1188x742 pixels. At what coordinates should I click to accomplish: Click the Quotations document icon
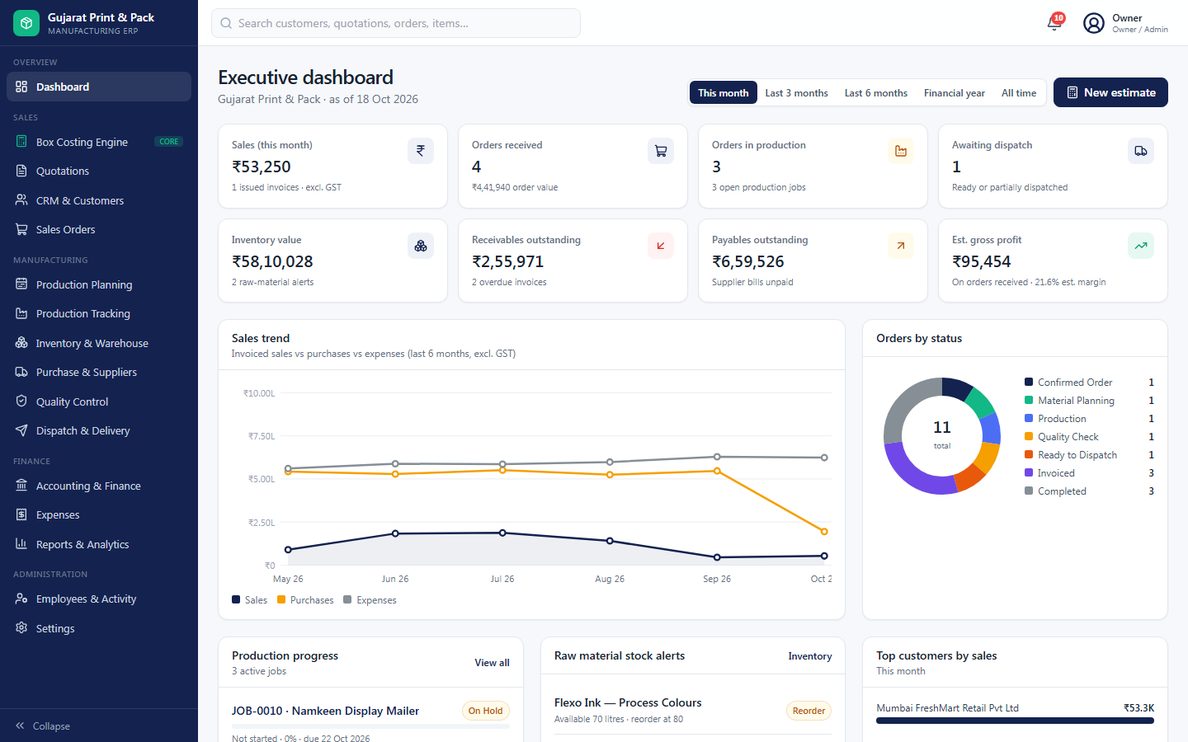21,171
